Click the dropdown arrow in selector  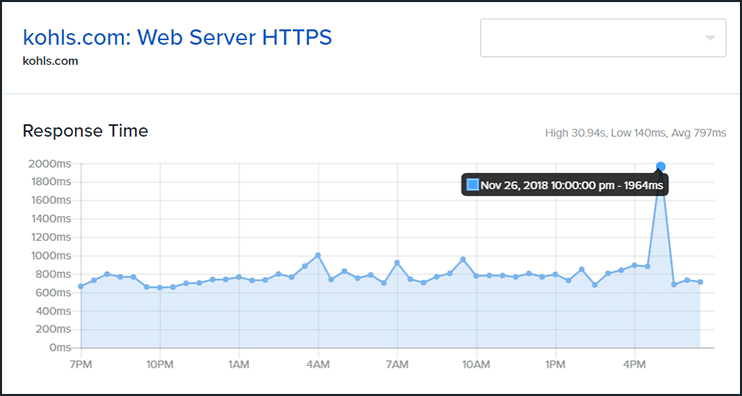pyautogui.click(x=710, y=38)
